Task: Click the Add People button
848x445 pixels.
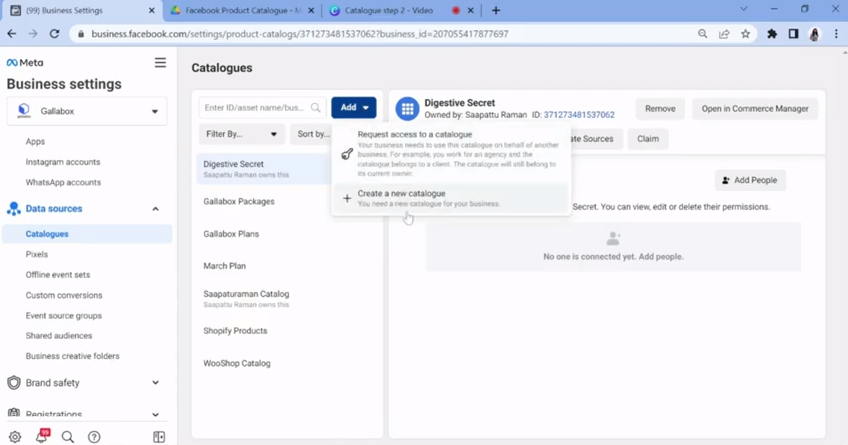Action: [x=750, y=180]
